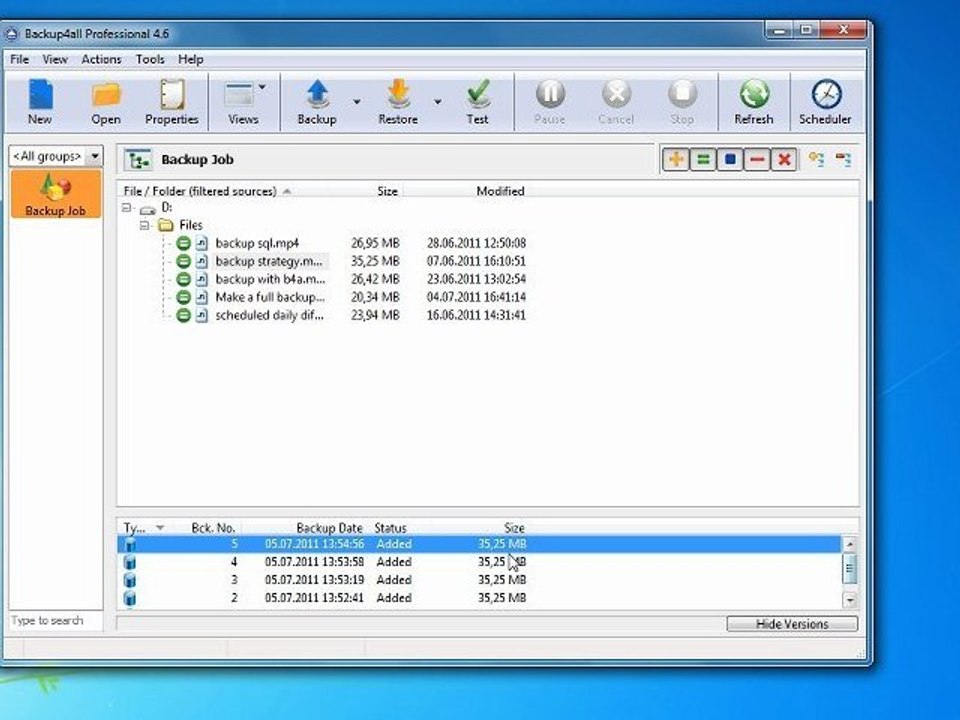Toggle the orange plus filter button
The height and width of the screenshot is (720, 960).
coord(676,160)
